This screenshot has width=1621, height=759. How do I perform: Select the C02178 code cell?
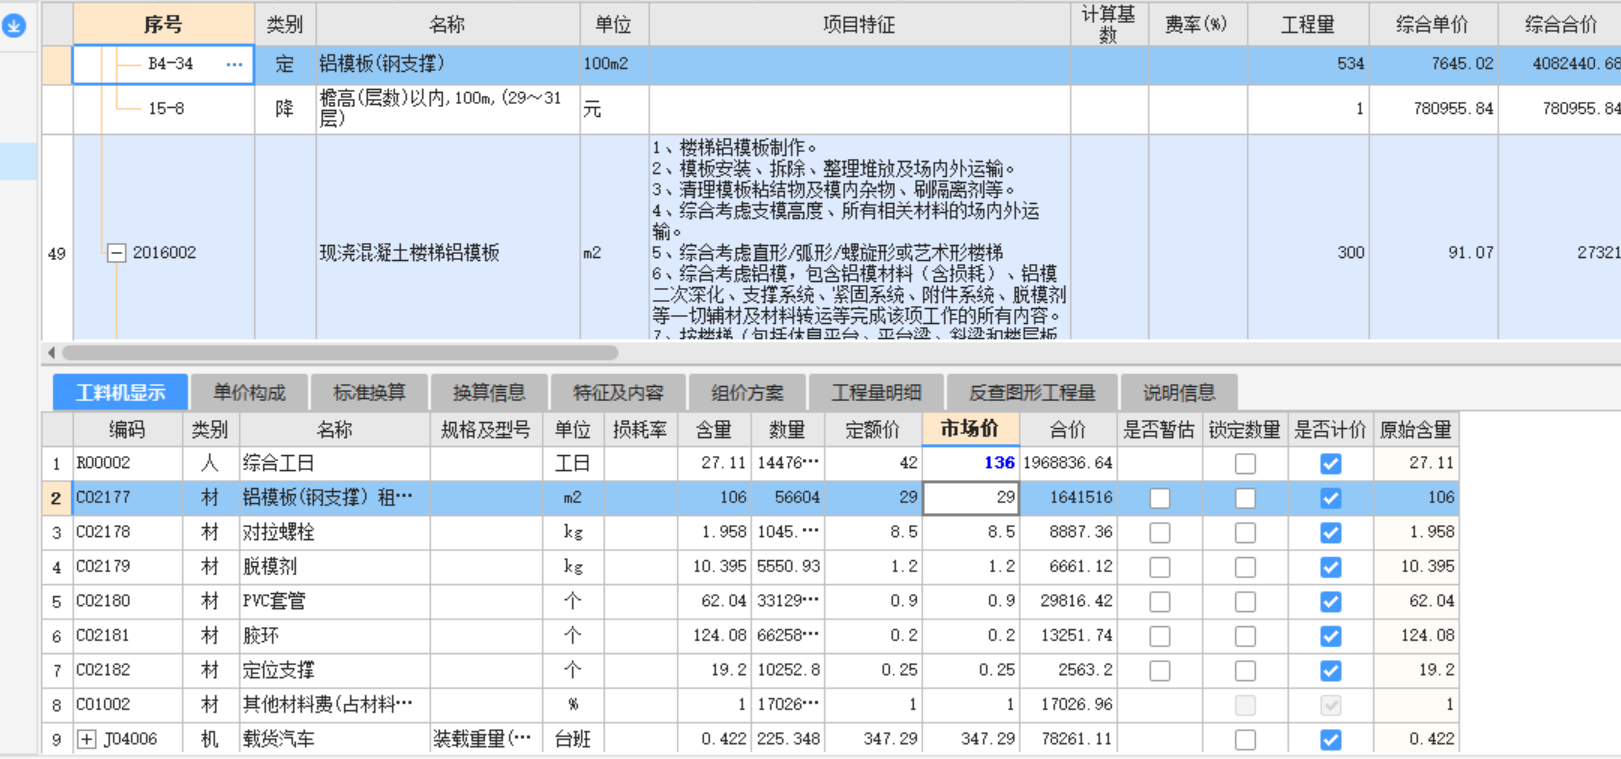point(127,532)
